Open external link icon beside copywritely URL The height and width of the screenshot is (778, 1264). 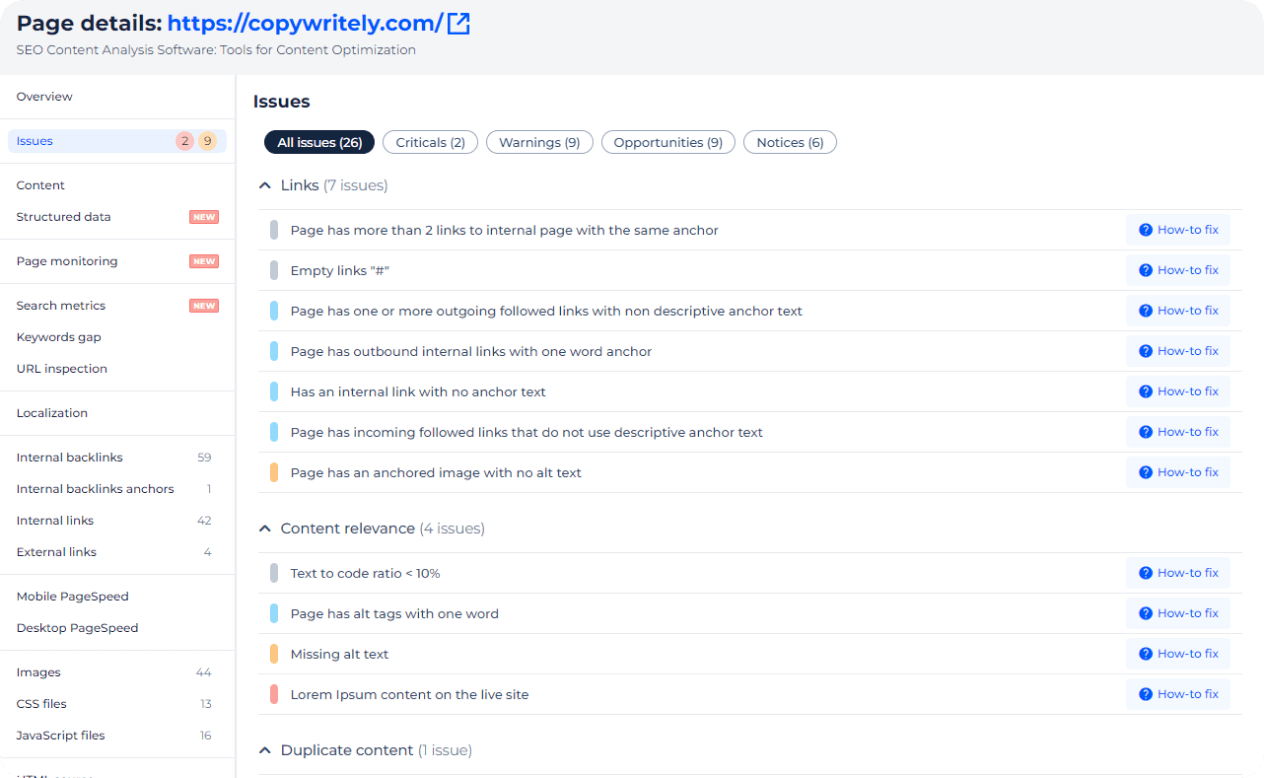pyautogui.click(x=458, y=24)
